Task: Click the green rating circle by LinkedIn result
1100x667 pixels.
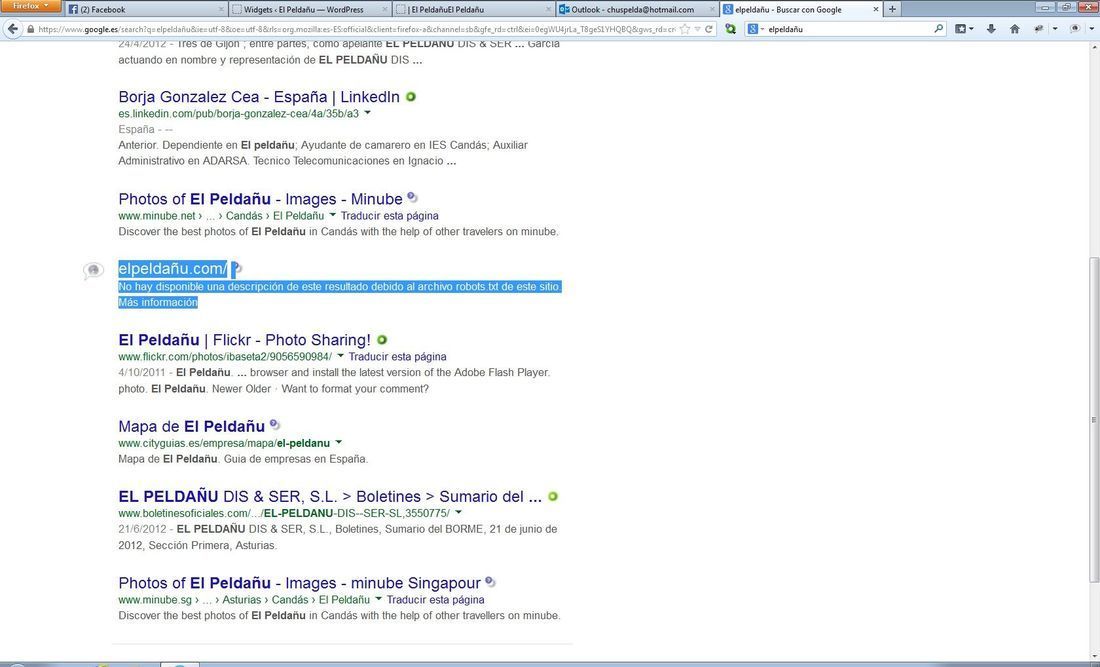Action: coord(410,97)
